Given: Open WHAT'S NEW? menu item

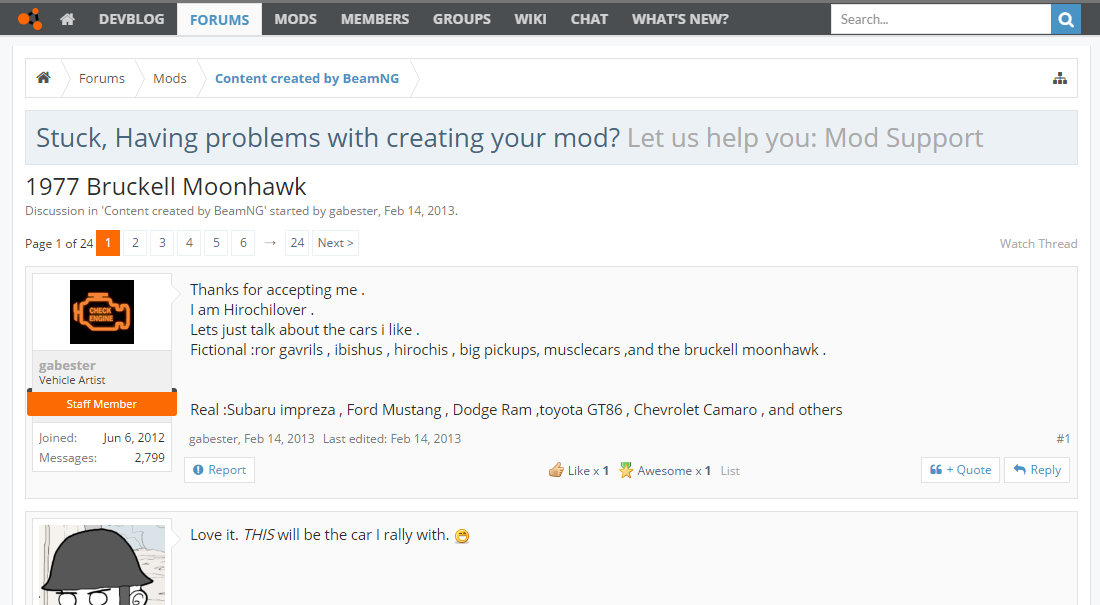Looking at the screenshot, I should point(680,20).
